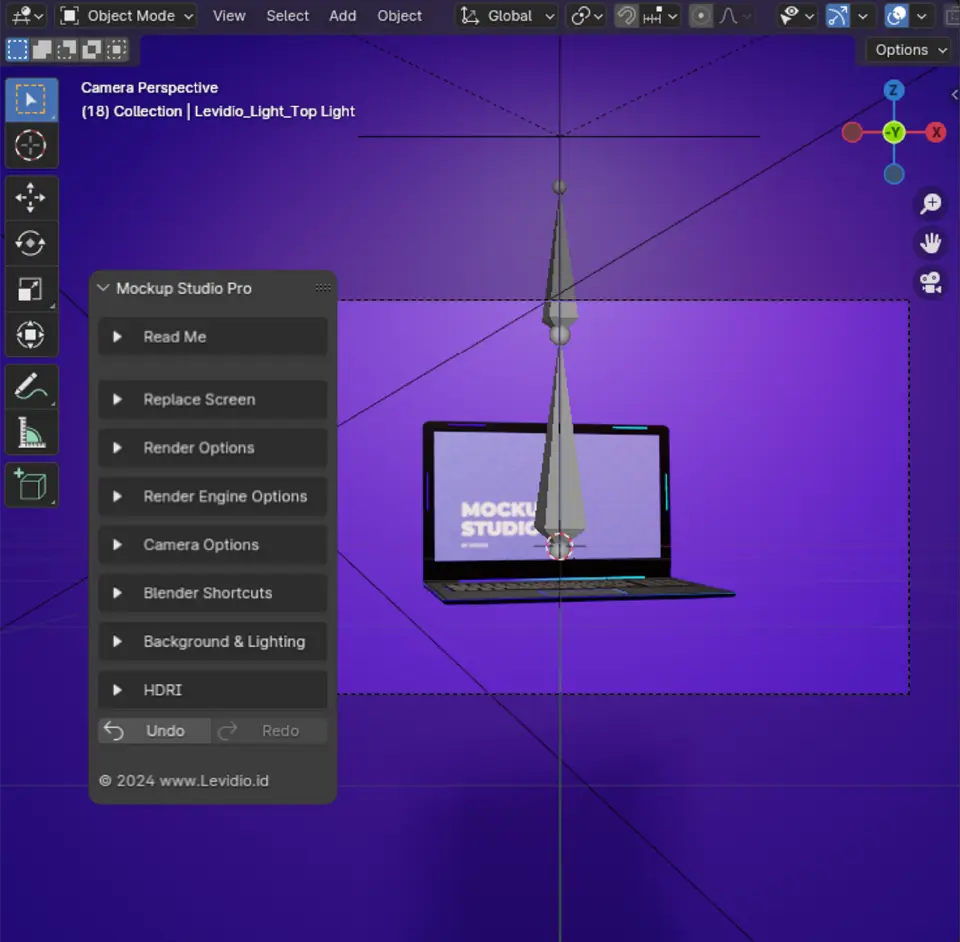960x942 pixels.
Task: Open the transform pivot point dropdown
Action: (586, 16)
